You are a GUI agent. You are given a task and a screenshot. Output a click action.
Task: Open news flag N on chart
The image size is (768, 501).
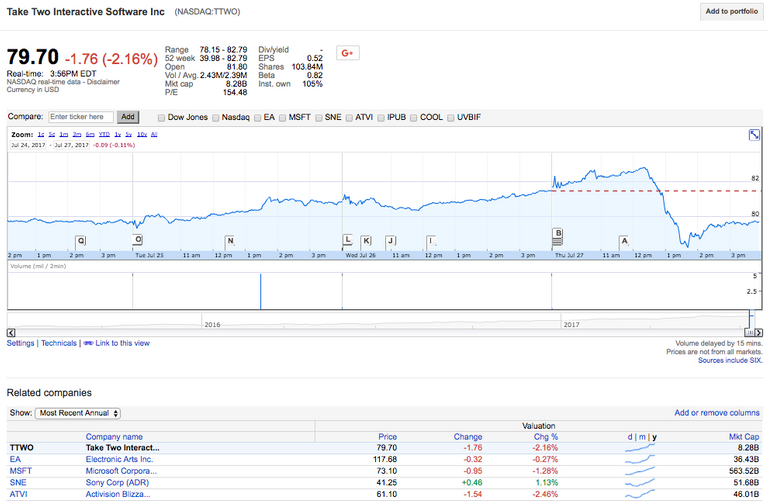click(x=230, y=241)
